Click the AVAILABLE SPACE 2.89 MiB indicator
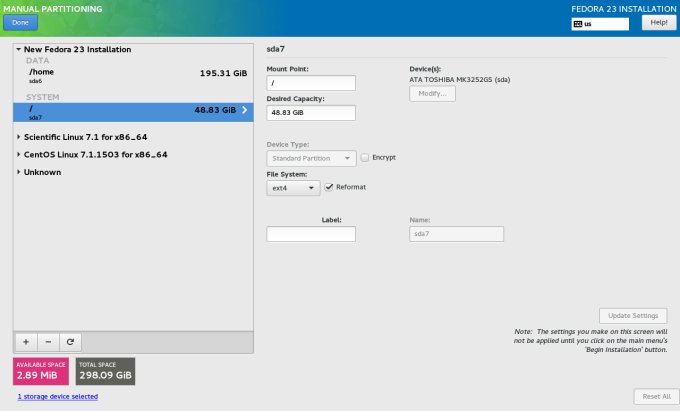Image resolution: width=680 pixels, height=411 pixels. (x=41, y=371)
